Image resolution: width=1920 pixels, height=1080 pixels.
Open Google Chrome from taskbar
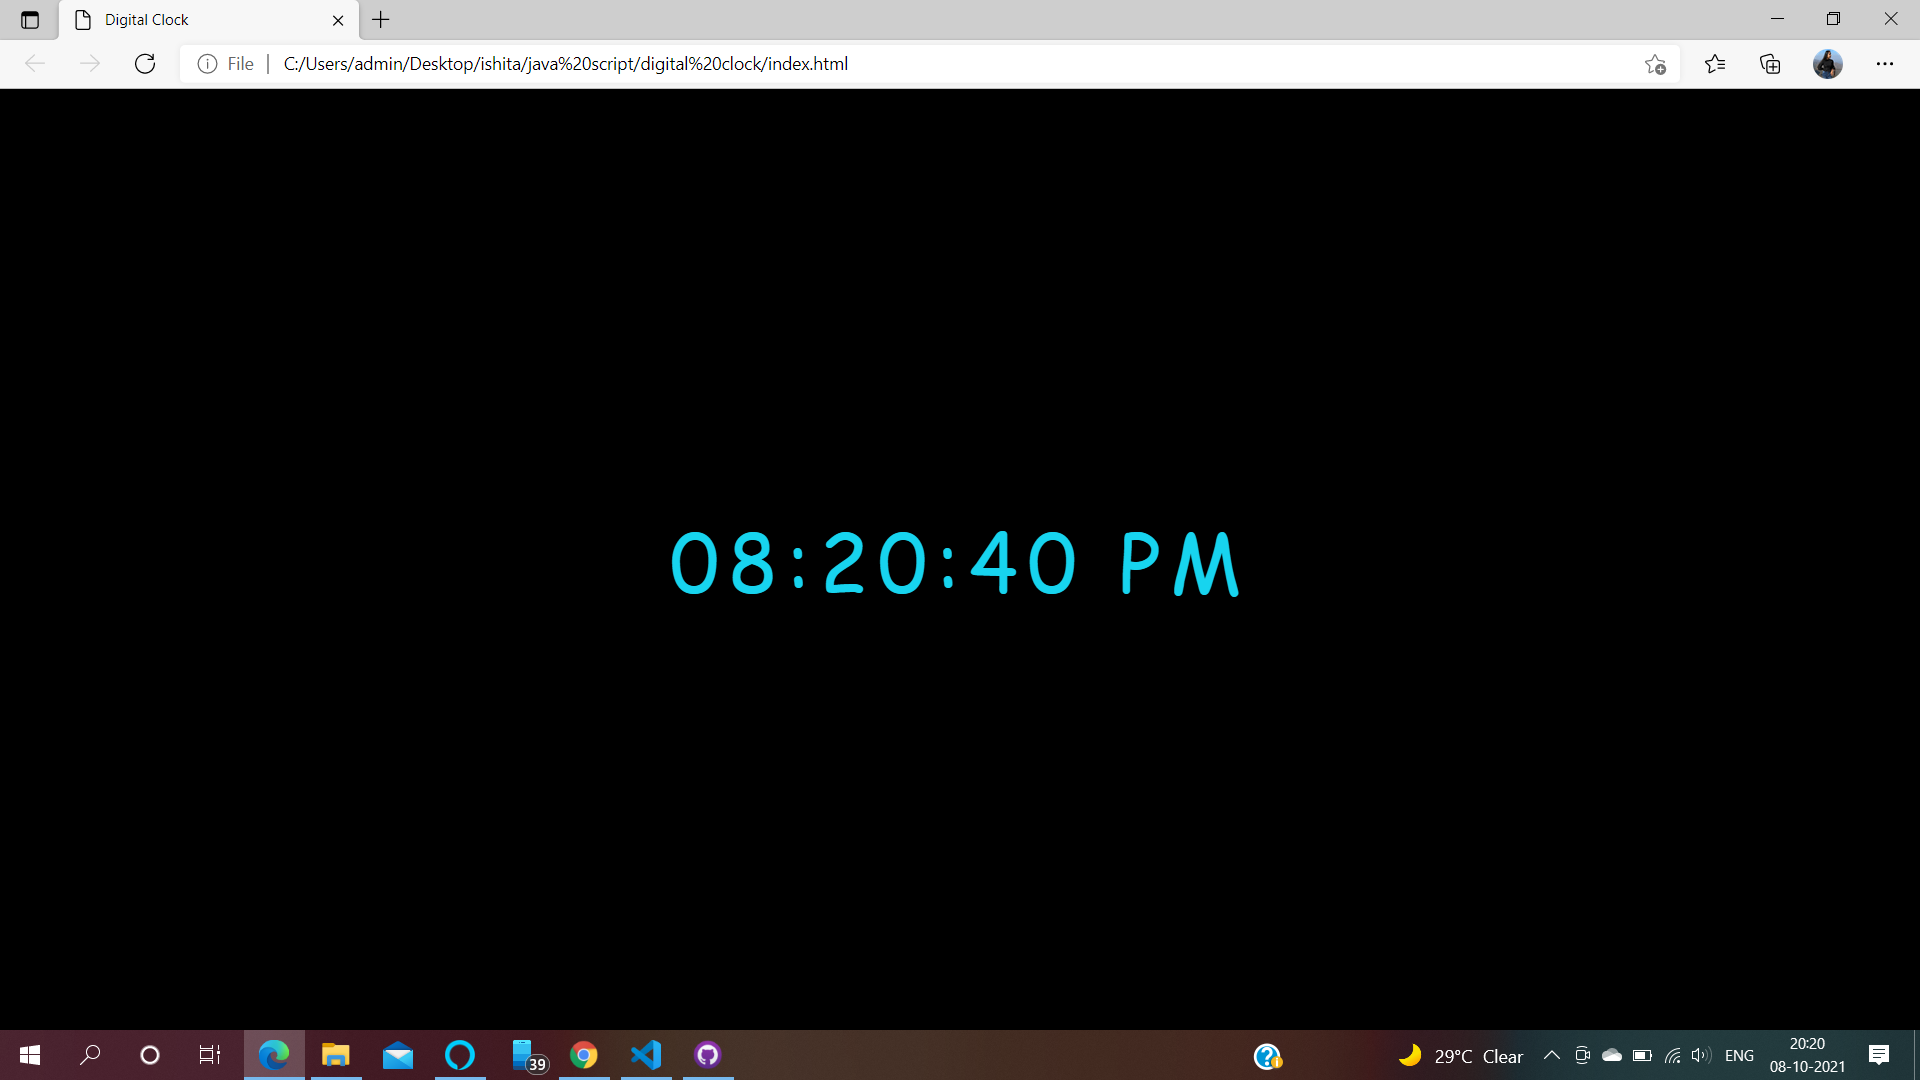tap(584, 1055)
